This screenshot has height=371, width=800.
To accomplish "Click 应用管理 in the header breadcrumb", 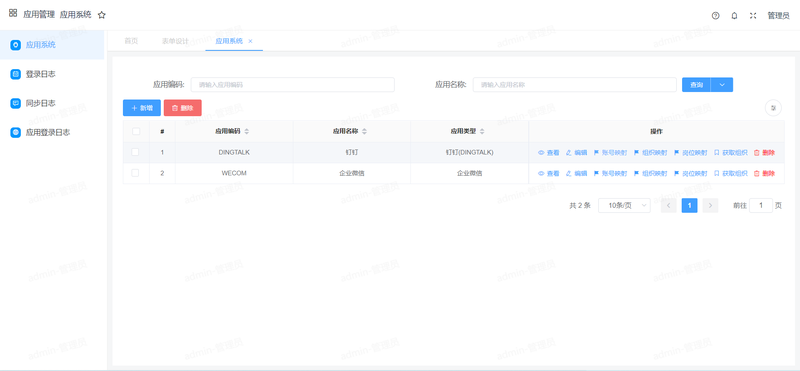I will point(39,15).
